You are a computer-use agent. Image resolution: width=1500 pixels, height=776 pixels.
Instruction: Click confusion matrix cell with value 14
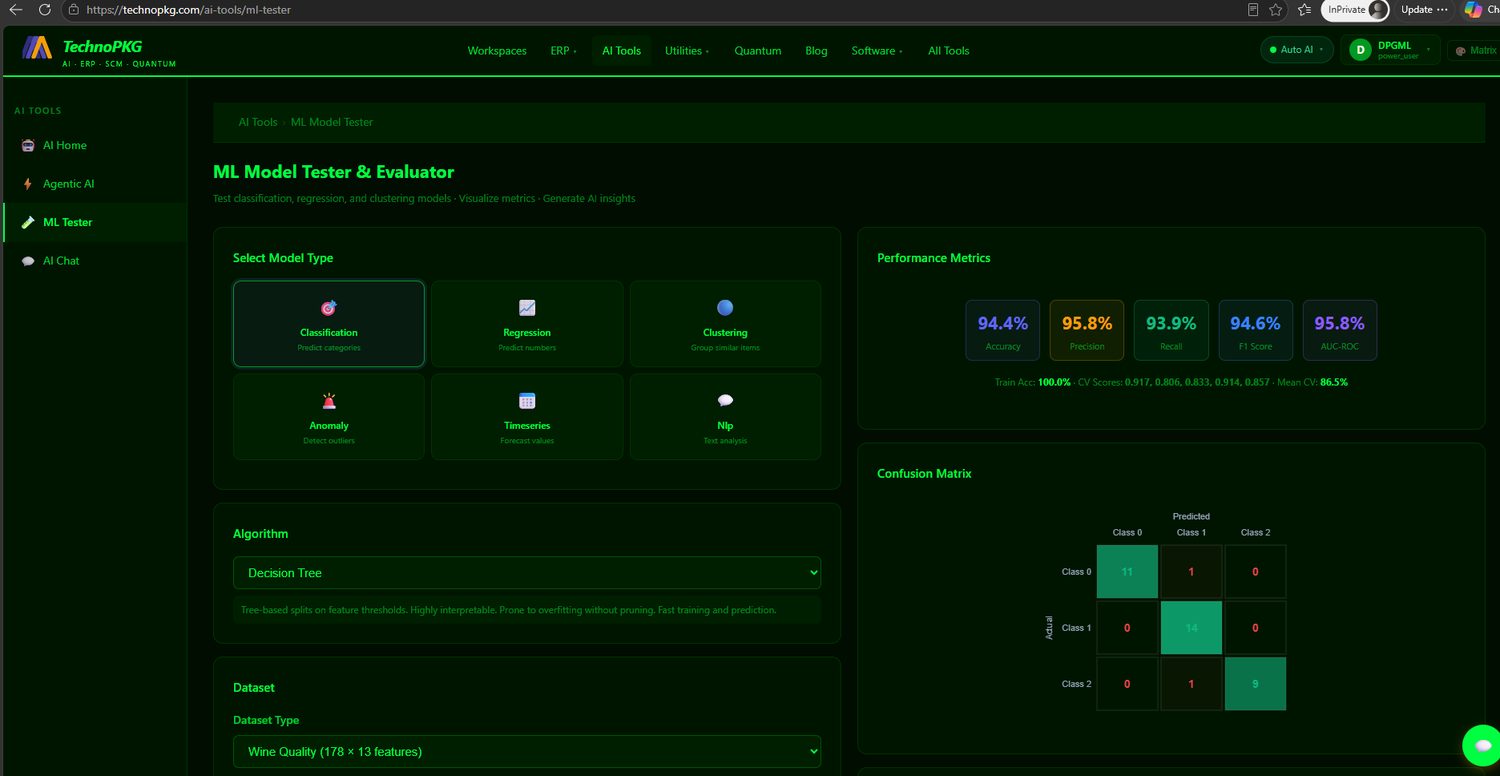pyautogui.click(x=1191, y=628)
